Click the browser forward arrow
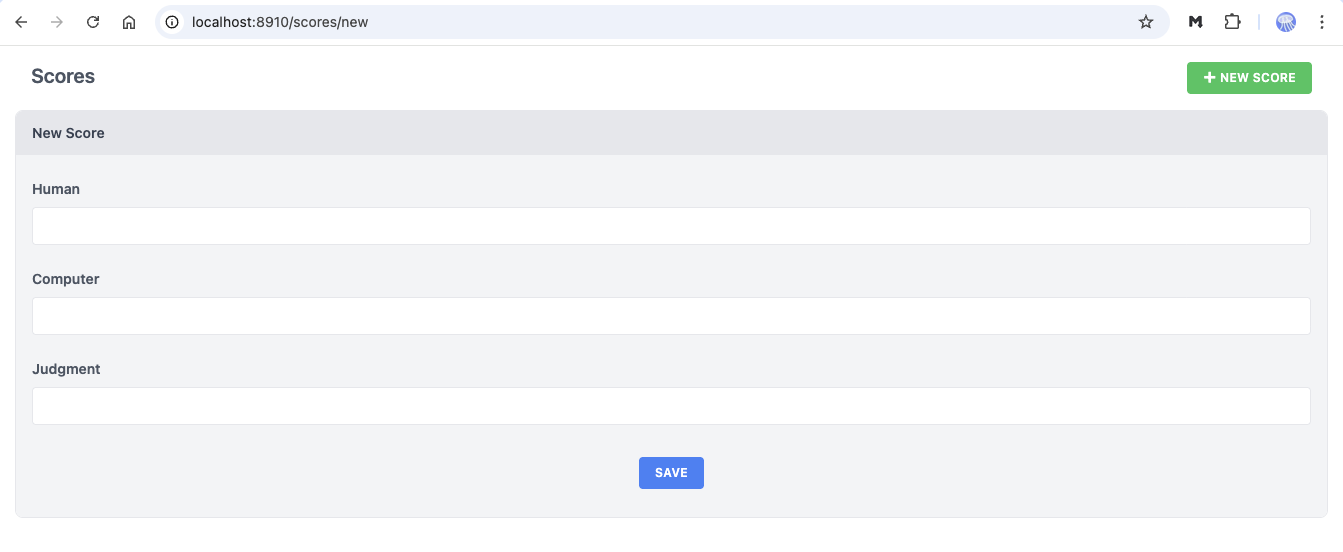 point(57,22)
